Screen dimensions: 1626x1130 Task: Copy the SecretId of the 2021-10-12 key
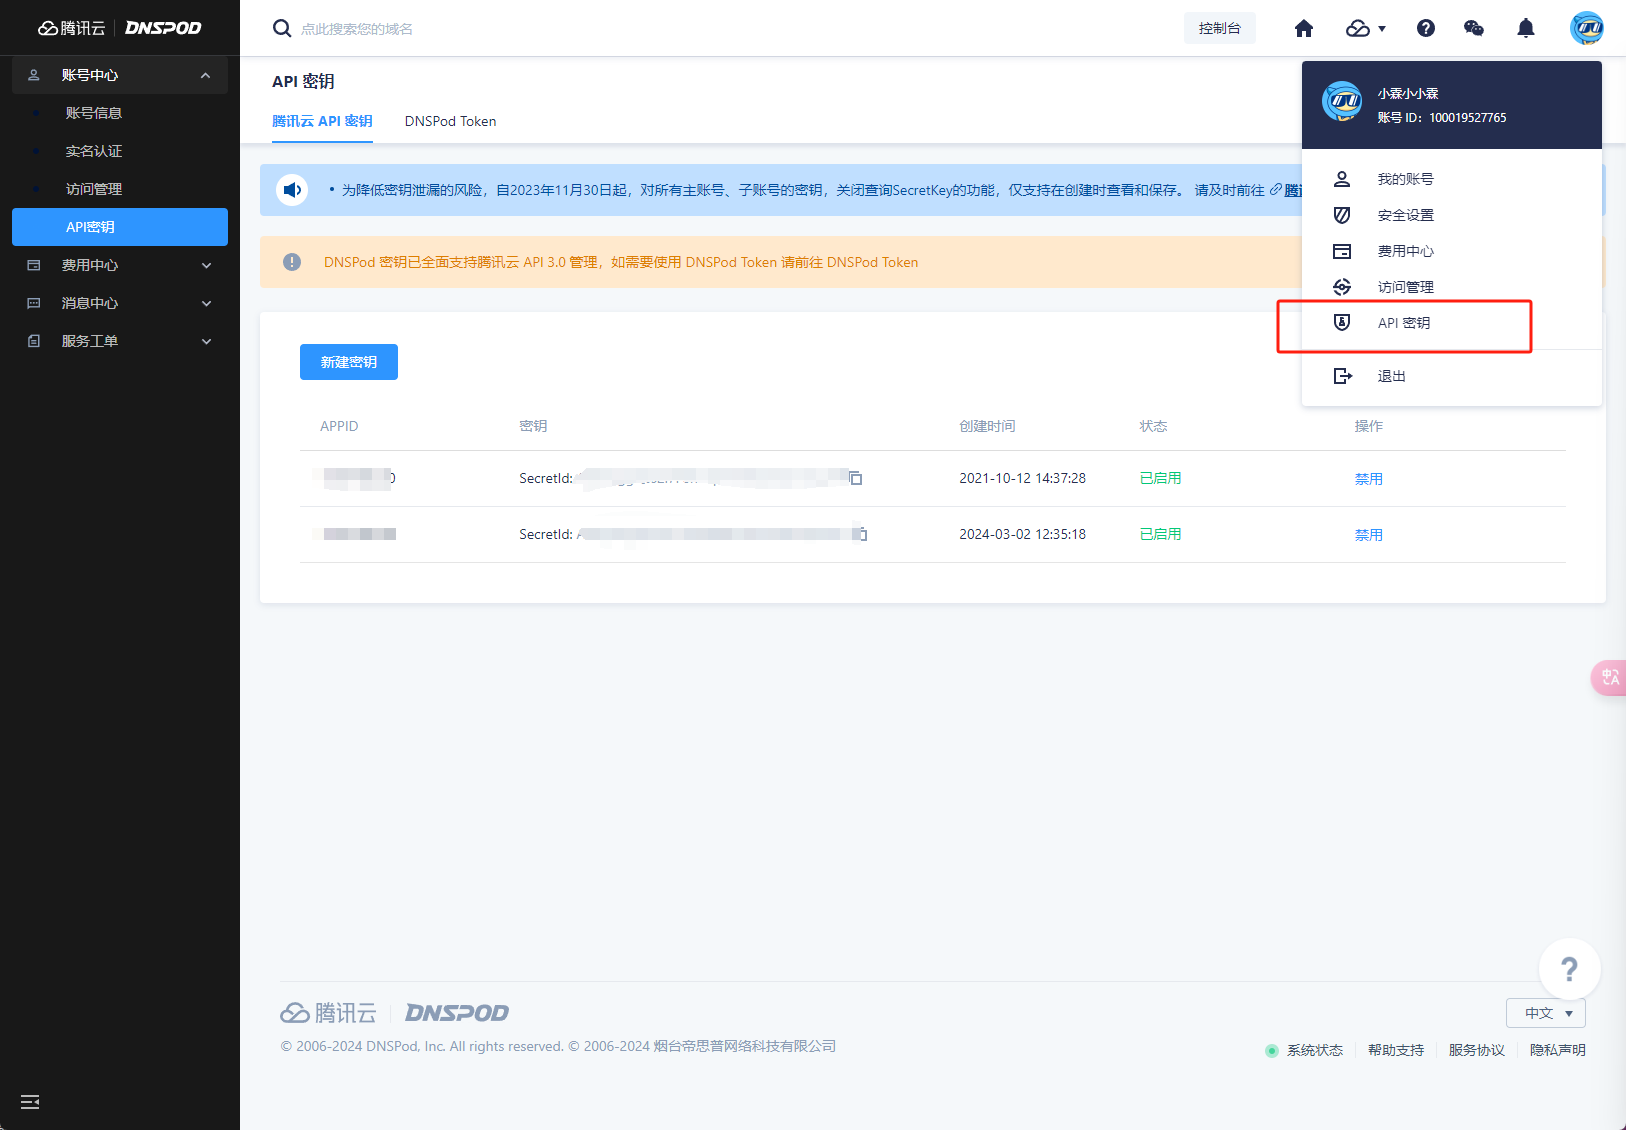pos(856,478)
